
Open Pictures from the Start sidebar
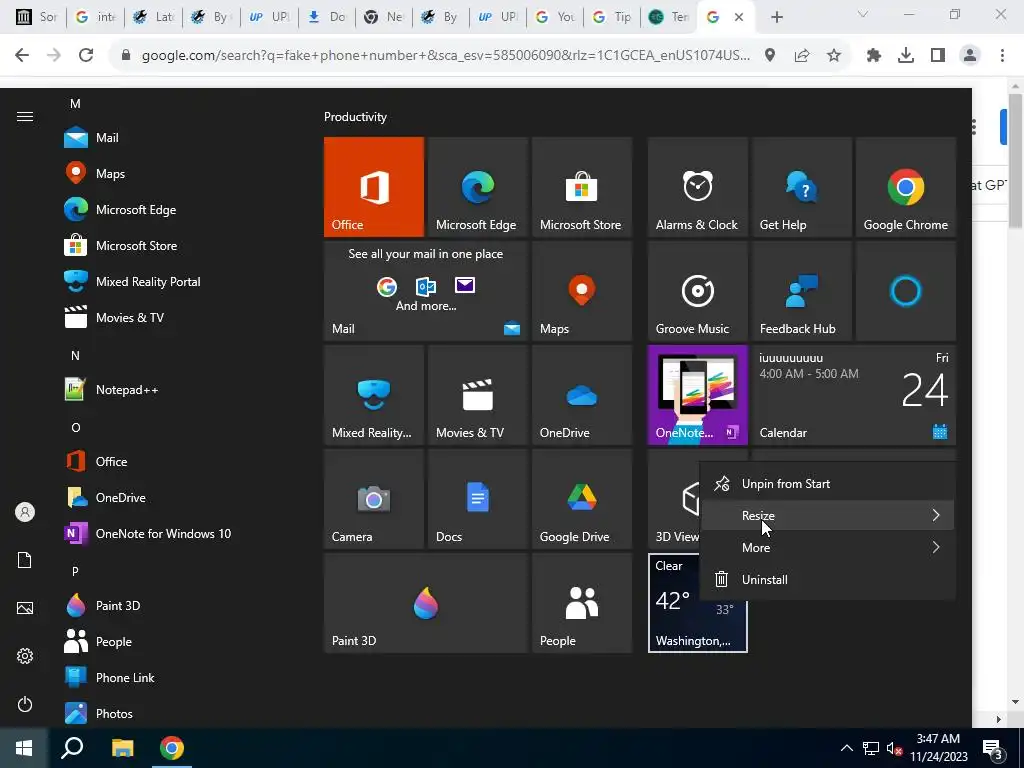tap(25, 608)
